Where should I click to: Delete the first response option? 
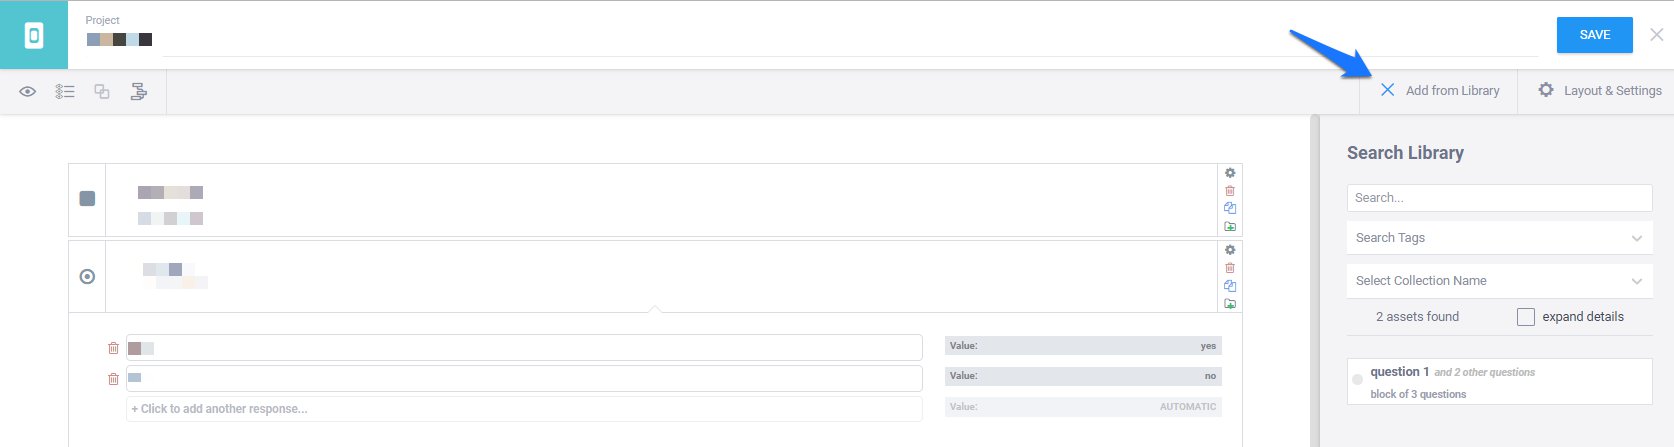point(113,348)
